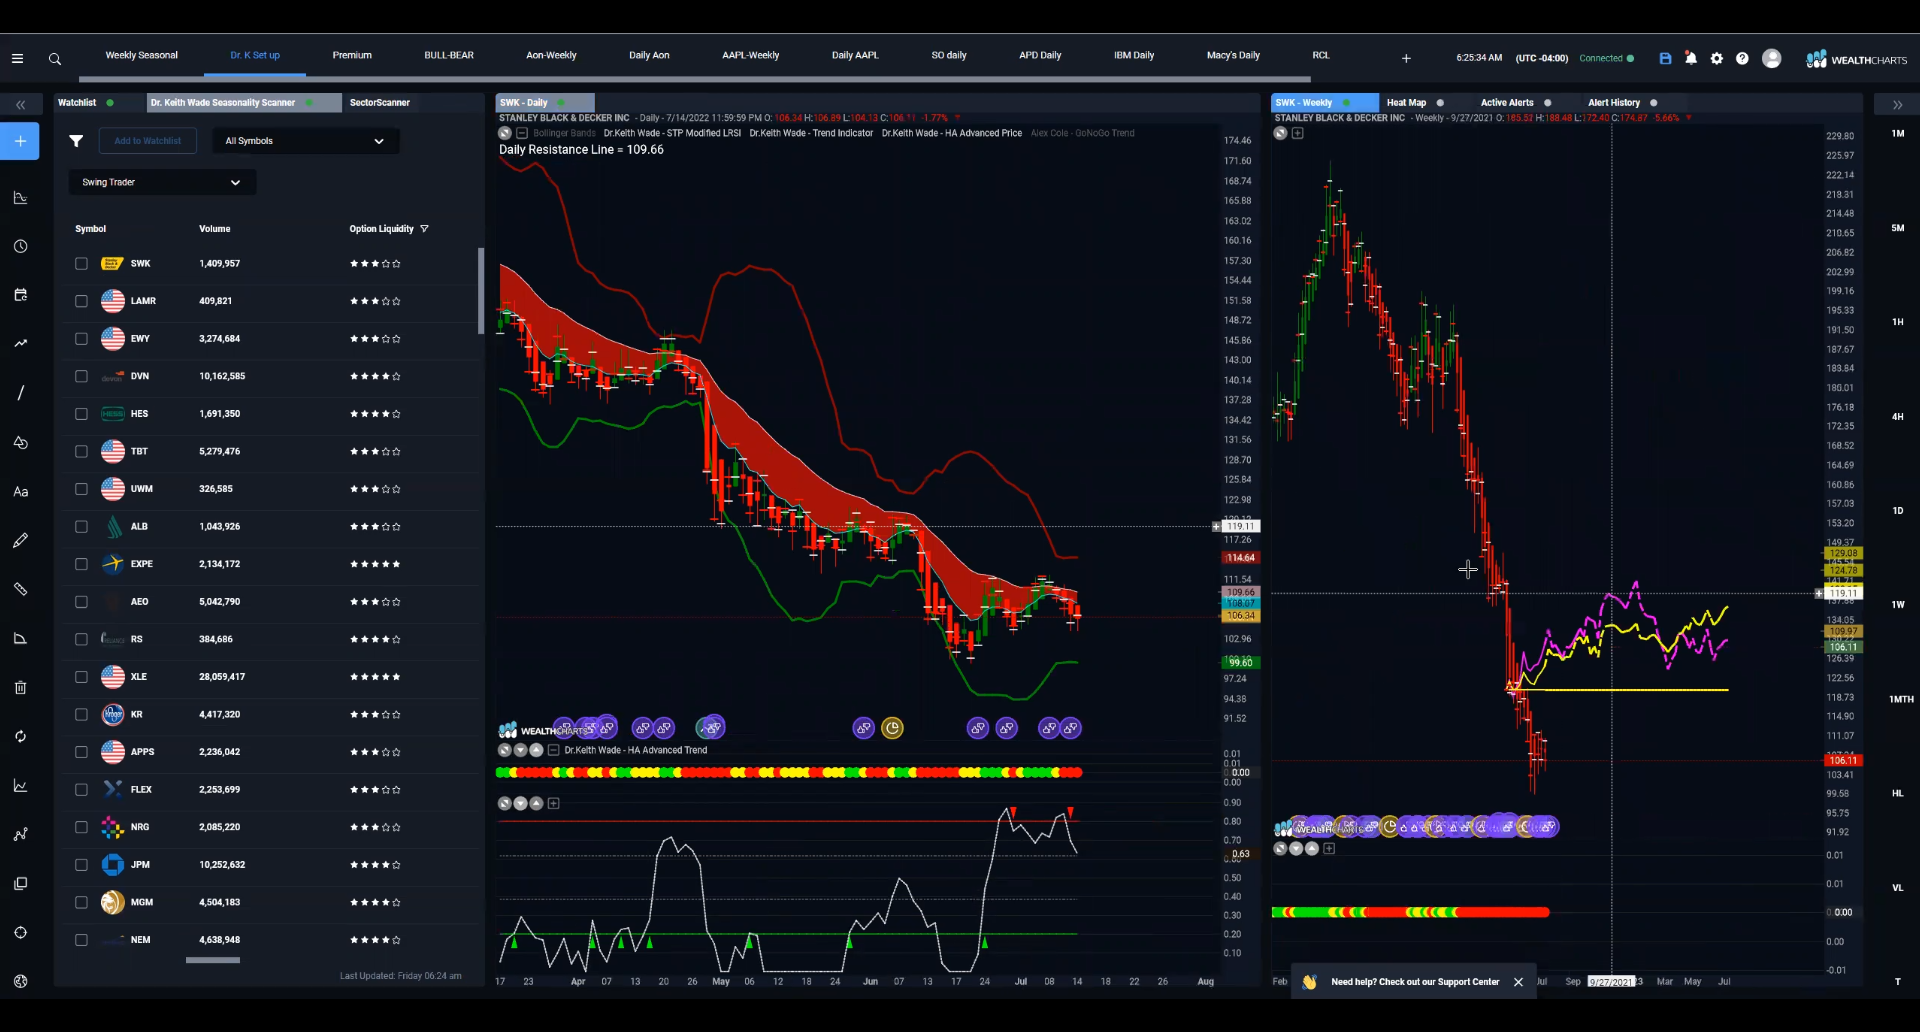Select the Aa text annotation tool

pos(20,491)
